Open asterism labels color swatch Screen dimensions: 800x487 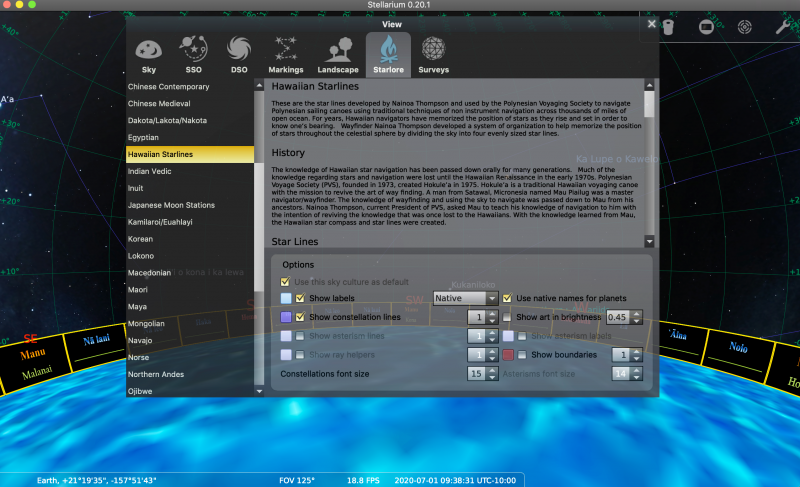(508, 336)
